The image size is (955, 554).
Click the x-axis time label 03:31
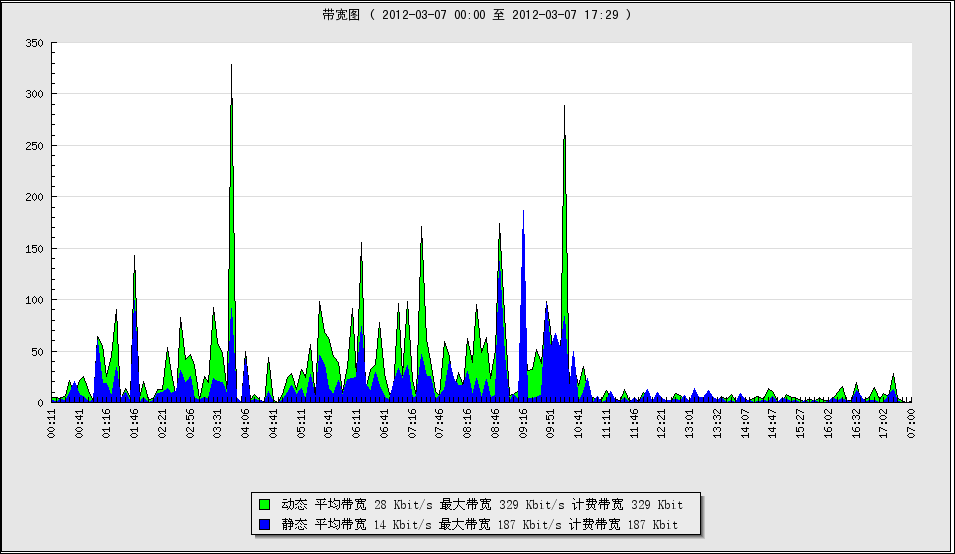[x=218, y=423]
